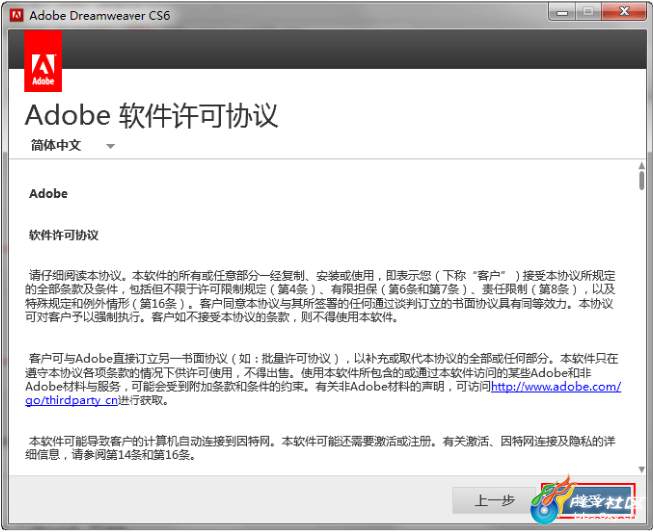Click the bold 软件许可协议 heading in text
The image size is (654, 532).
coord(64,235)
